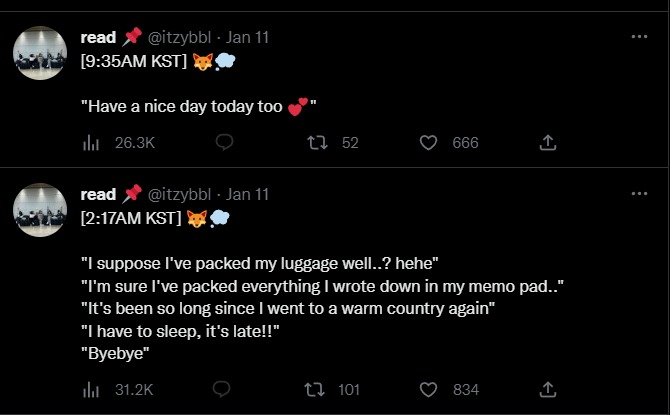
Task: Share the 9:35AM KST tweet
Action: pos(548,143)
